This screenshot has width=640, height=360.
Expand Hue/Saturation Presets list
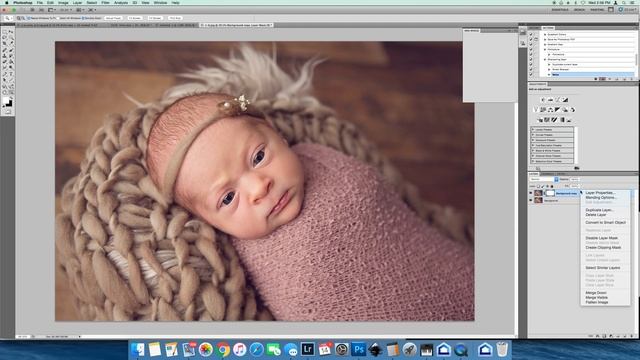tap(533, 146)
